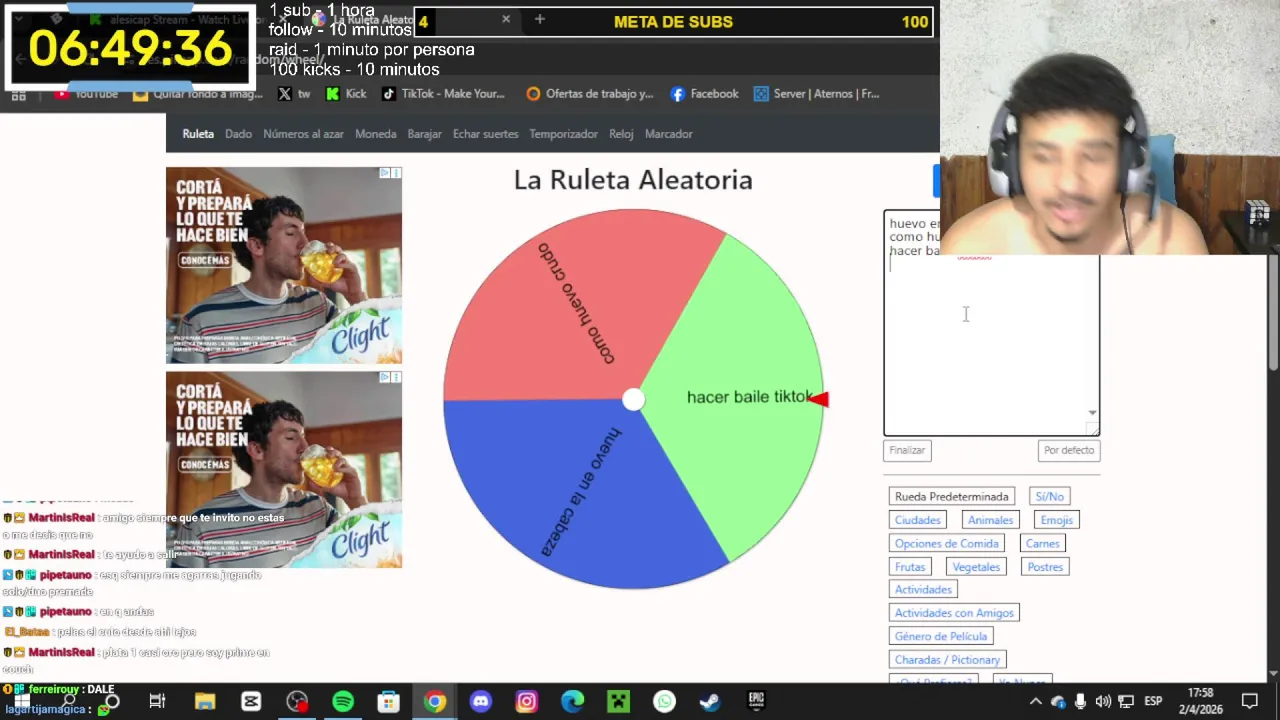
Task: Click the white center hub of the wheel
Action: tap(633, 400)
